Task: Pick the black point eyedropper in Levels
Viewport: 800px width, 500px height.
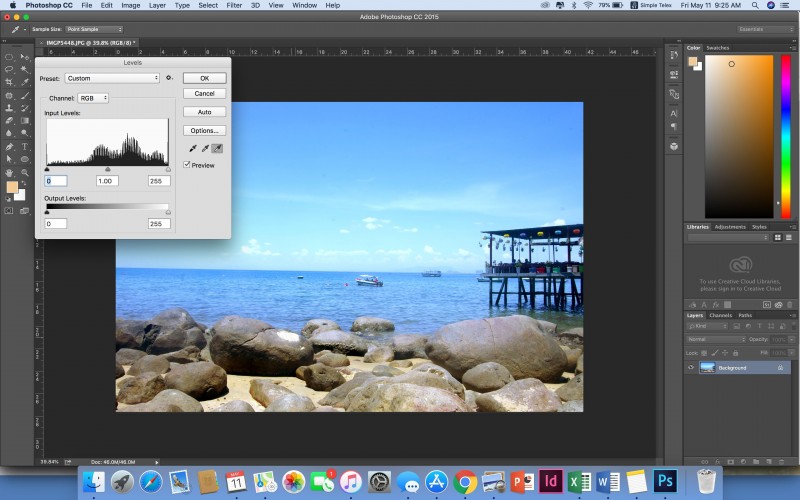Action: pos(191,149)
